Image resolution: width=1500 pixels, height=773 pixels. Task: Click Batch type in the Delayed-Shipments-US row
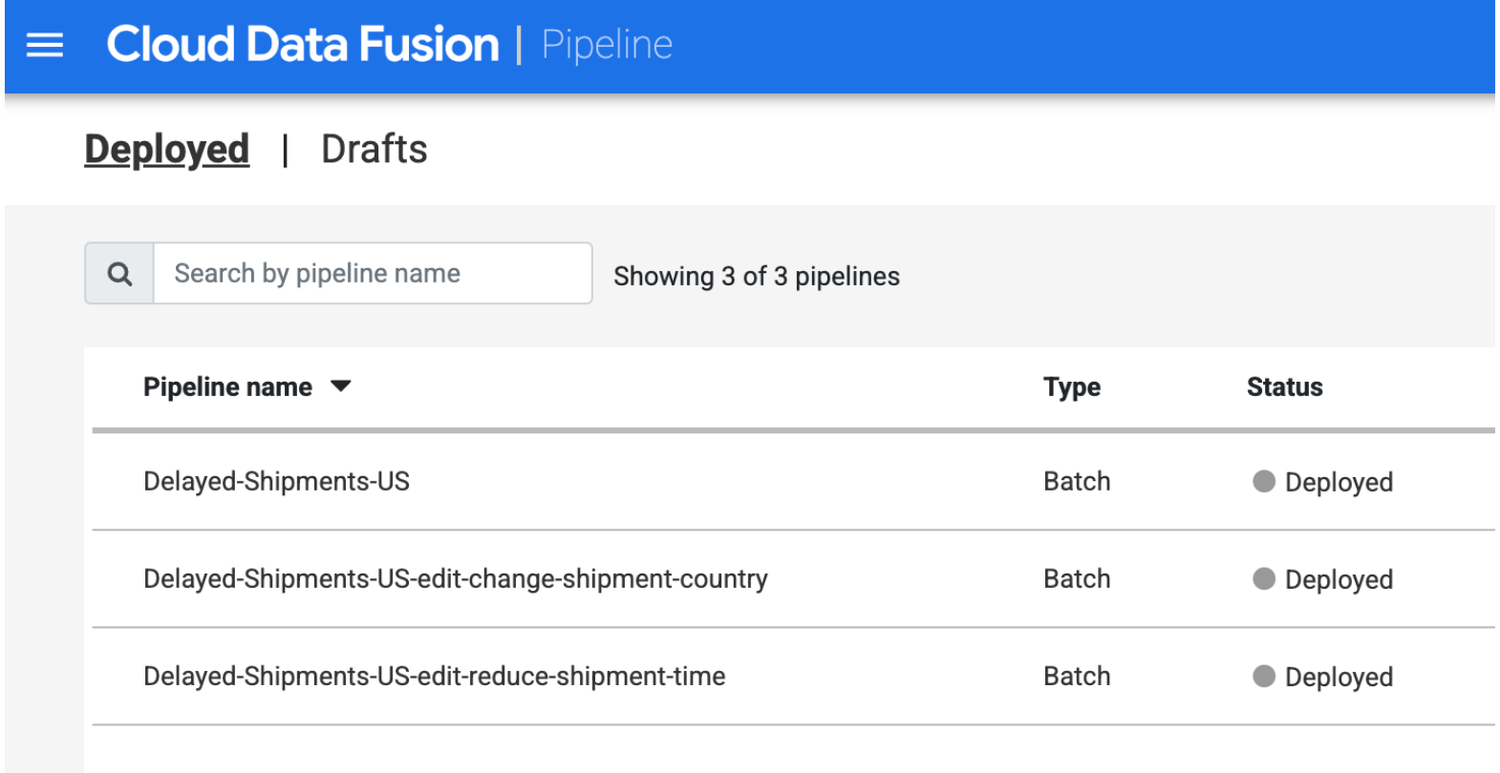[x=1077, y=482]
